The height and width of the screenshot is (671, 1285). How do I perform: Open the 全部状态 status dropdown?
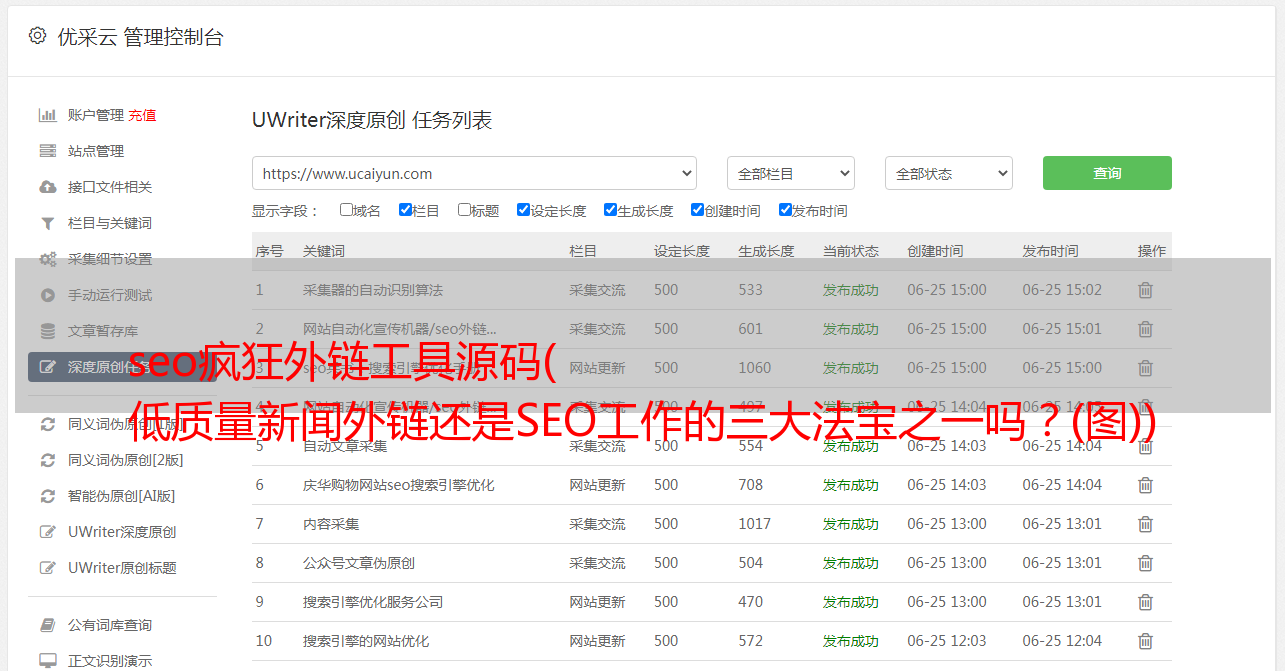coord(949,173)
